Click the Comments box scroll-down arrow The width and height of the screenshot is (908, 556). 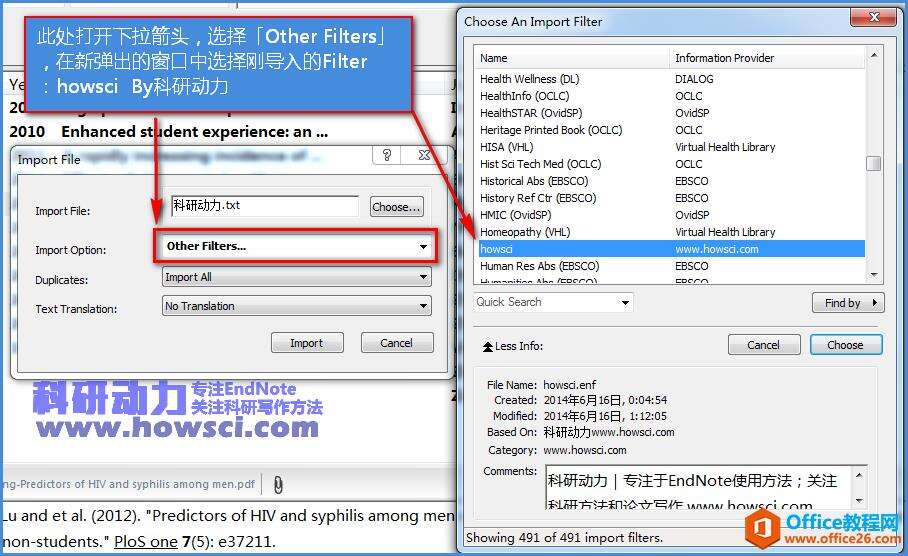[859, 500]
